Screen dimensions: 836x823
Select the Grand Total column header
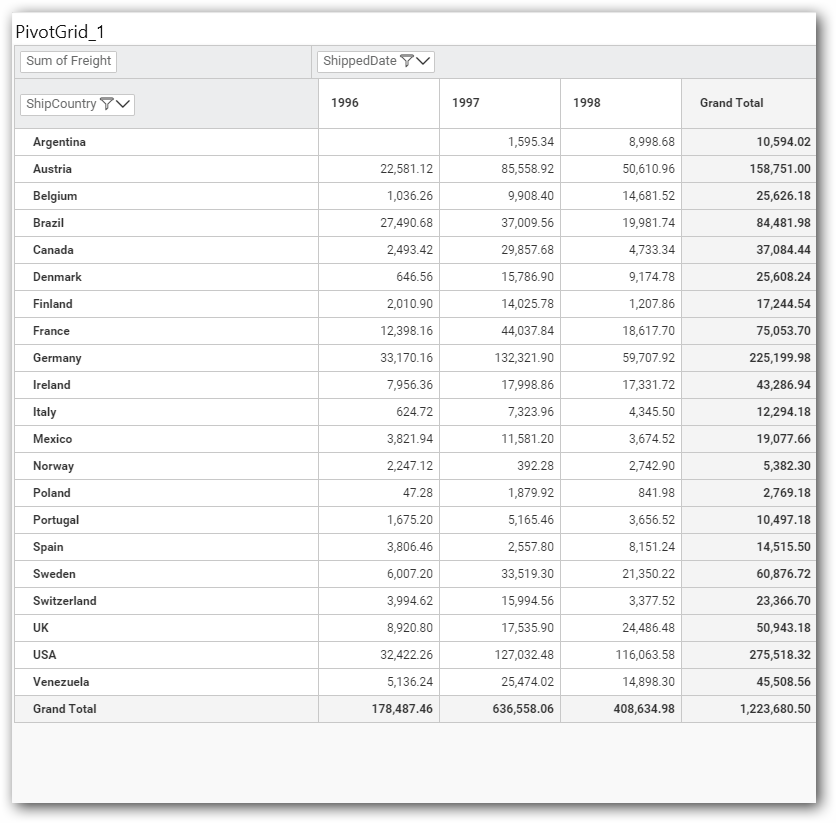point(731,103)
